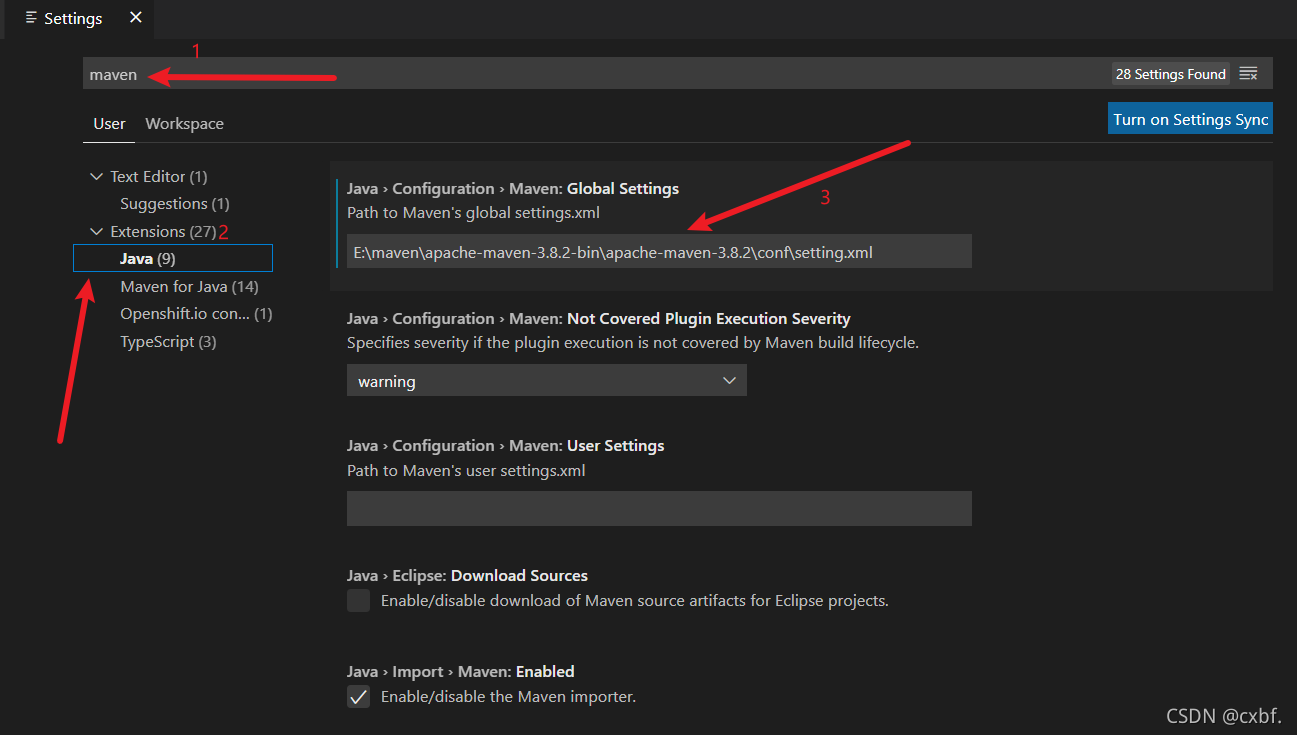Select Suggestions (1) in the tree

click(175, 204)
